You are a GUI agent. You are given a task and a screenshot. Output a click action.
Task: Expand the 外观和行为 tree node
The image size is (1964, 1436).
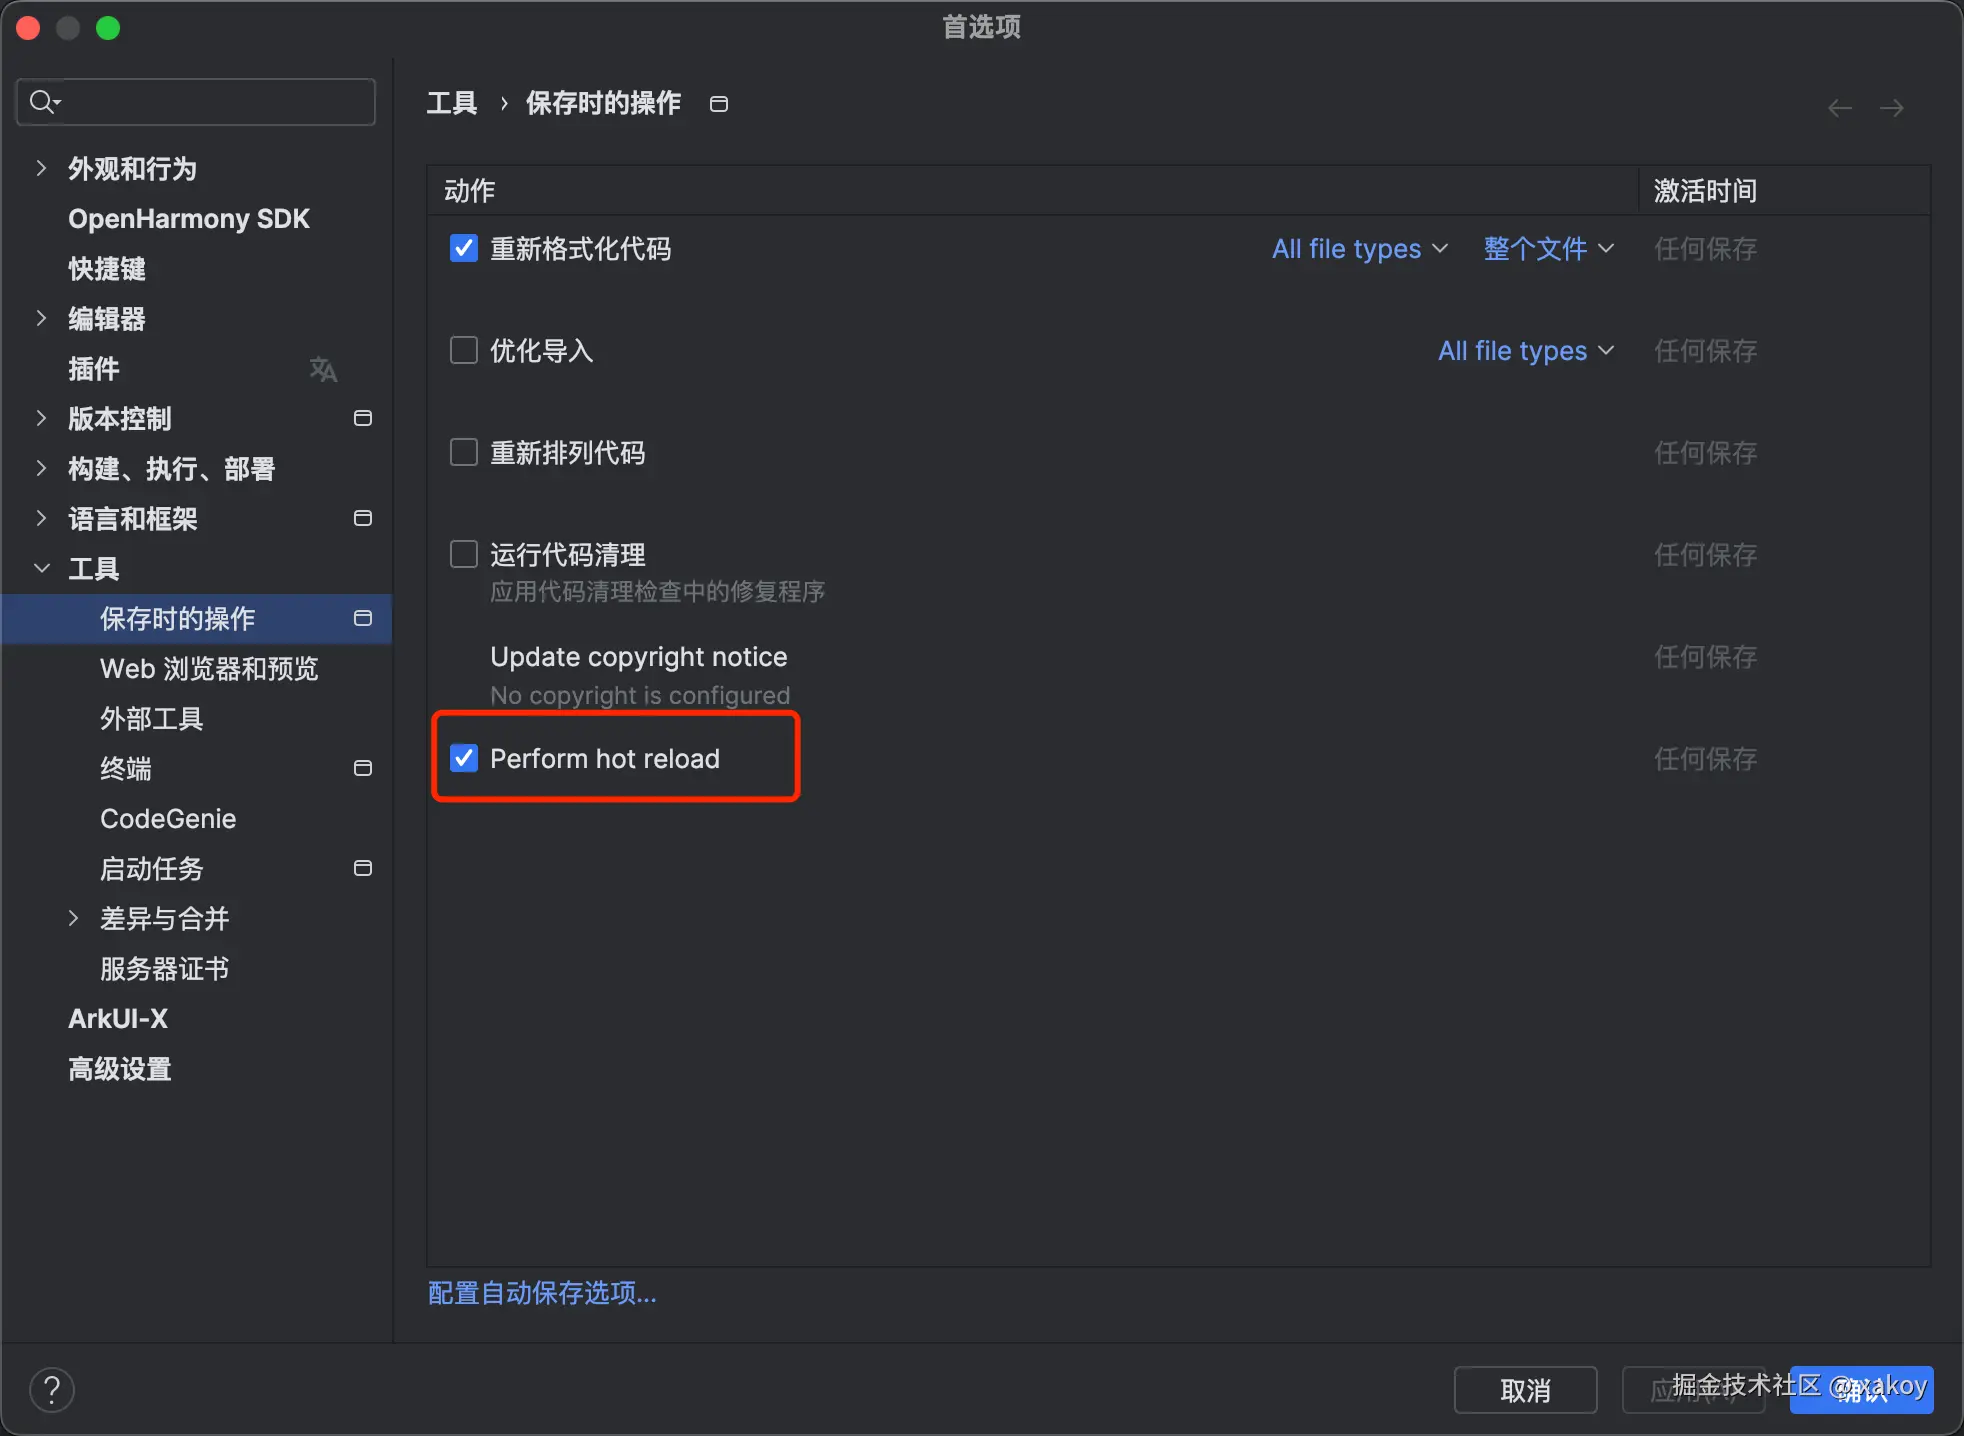[41, 168]
